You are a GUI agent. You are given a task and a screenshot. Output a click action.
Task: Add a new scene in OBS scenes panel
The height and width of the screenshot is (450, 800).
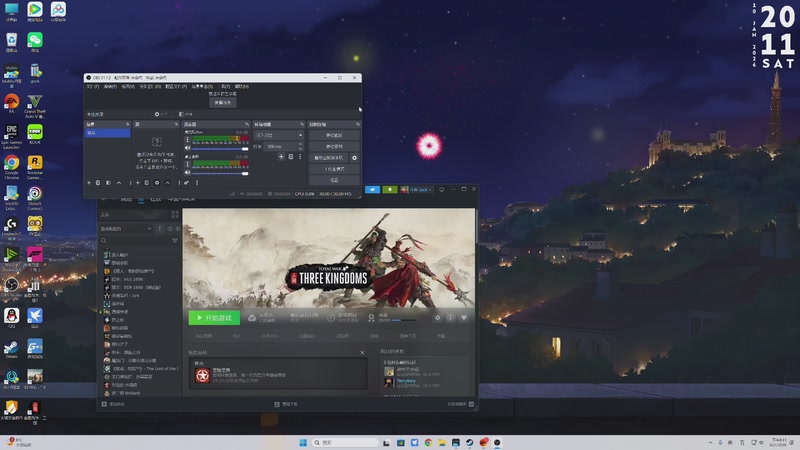tap(89, 183)
